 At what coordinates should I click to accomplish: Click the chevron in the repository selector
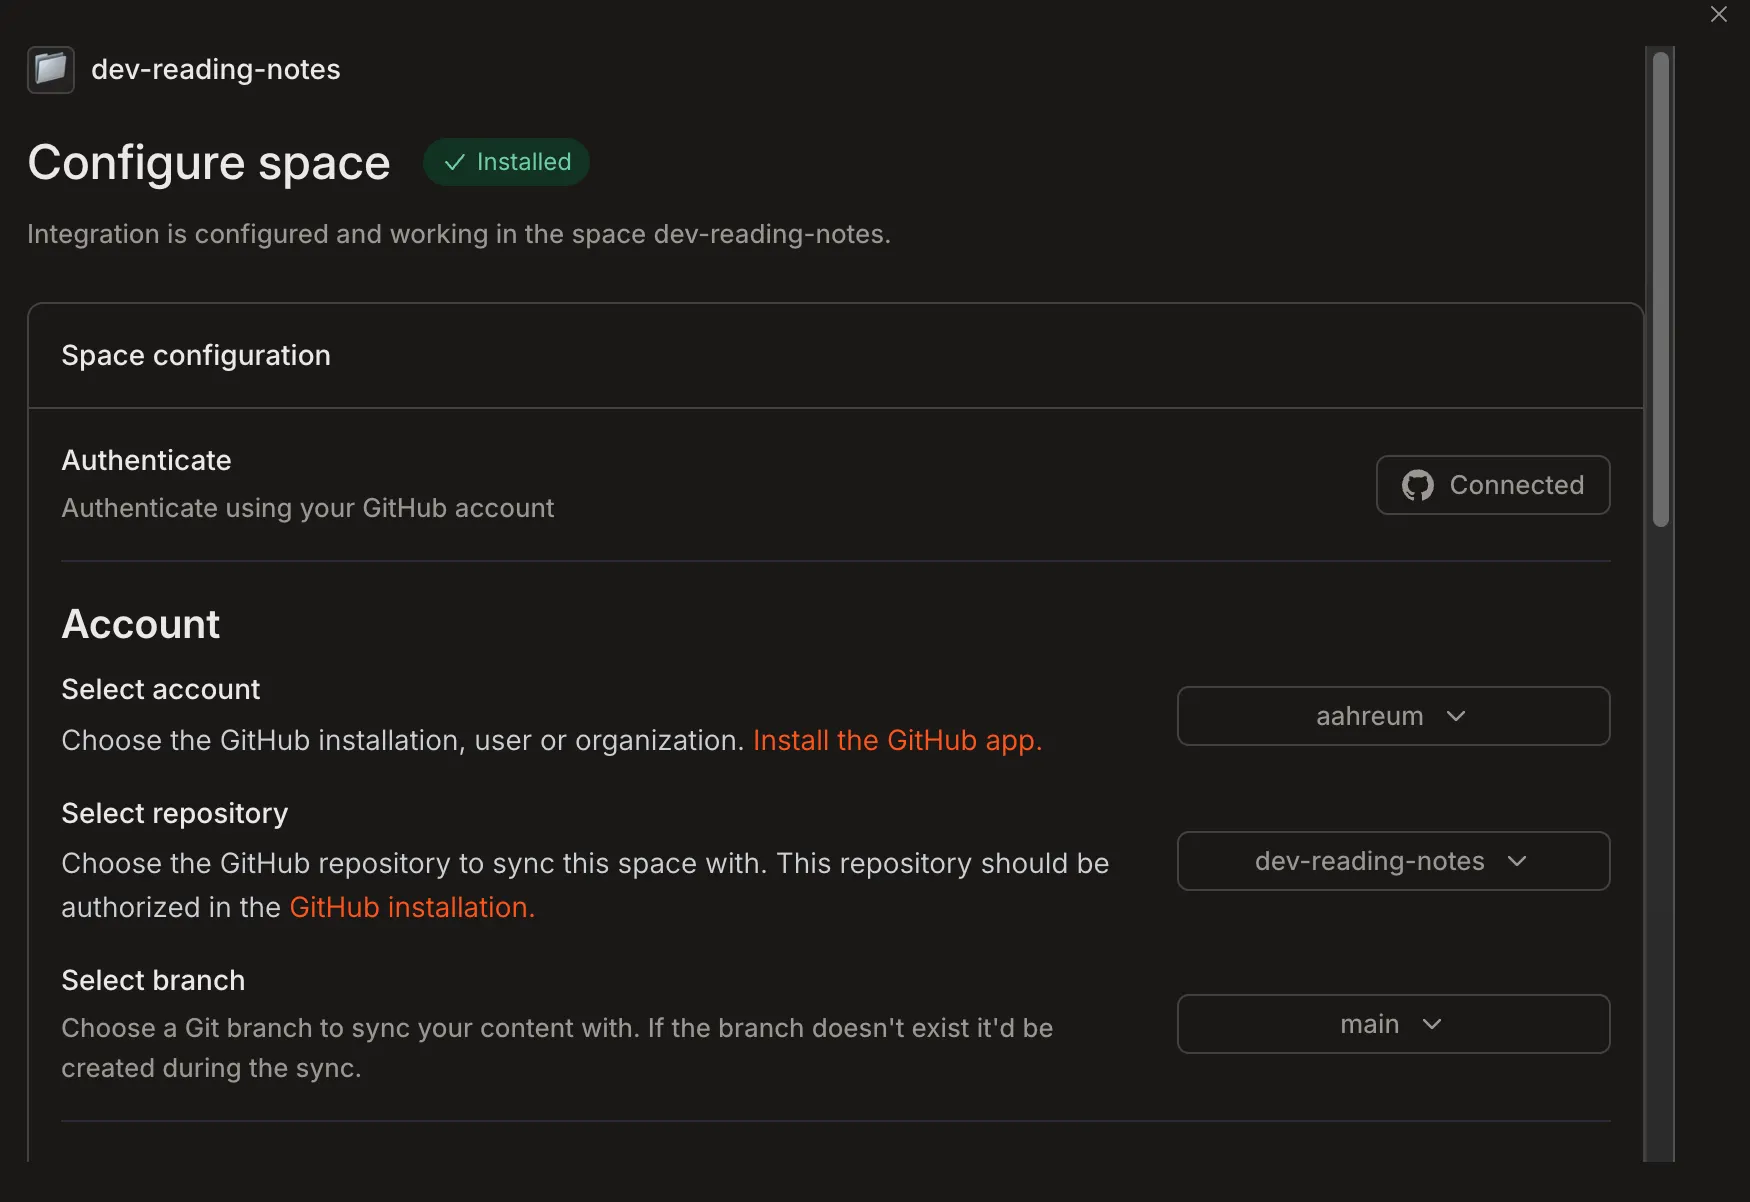1517,861
